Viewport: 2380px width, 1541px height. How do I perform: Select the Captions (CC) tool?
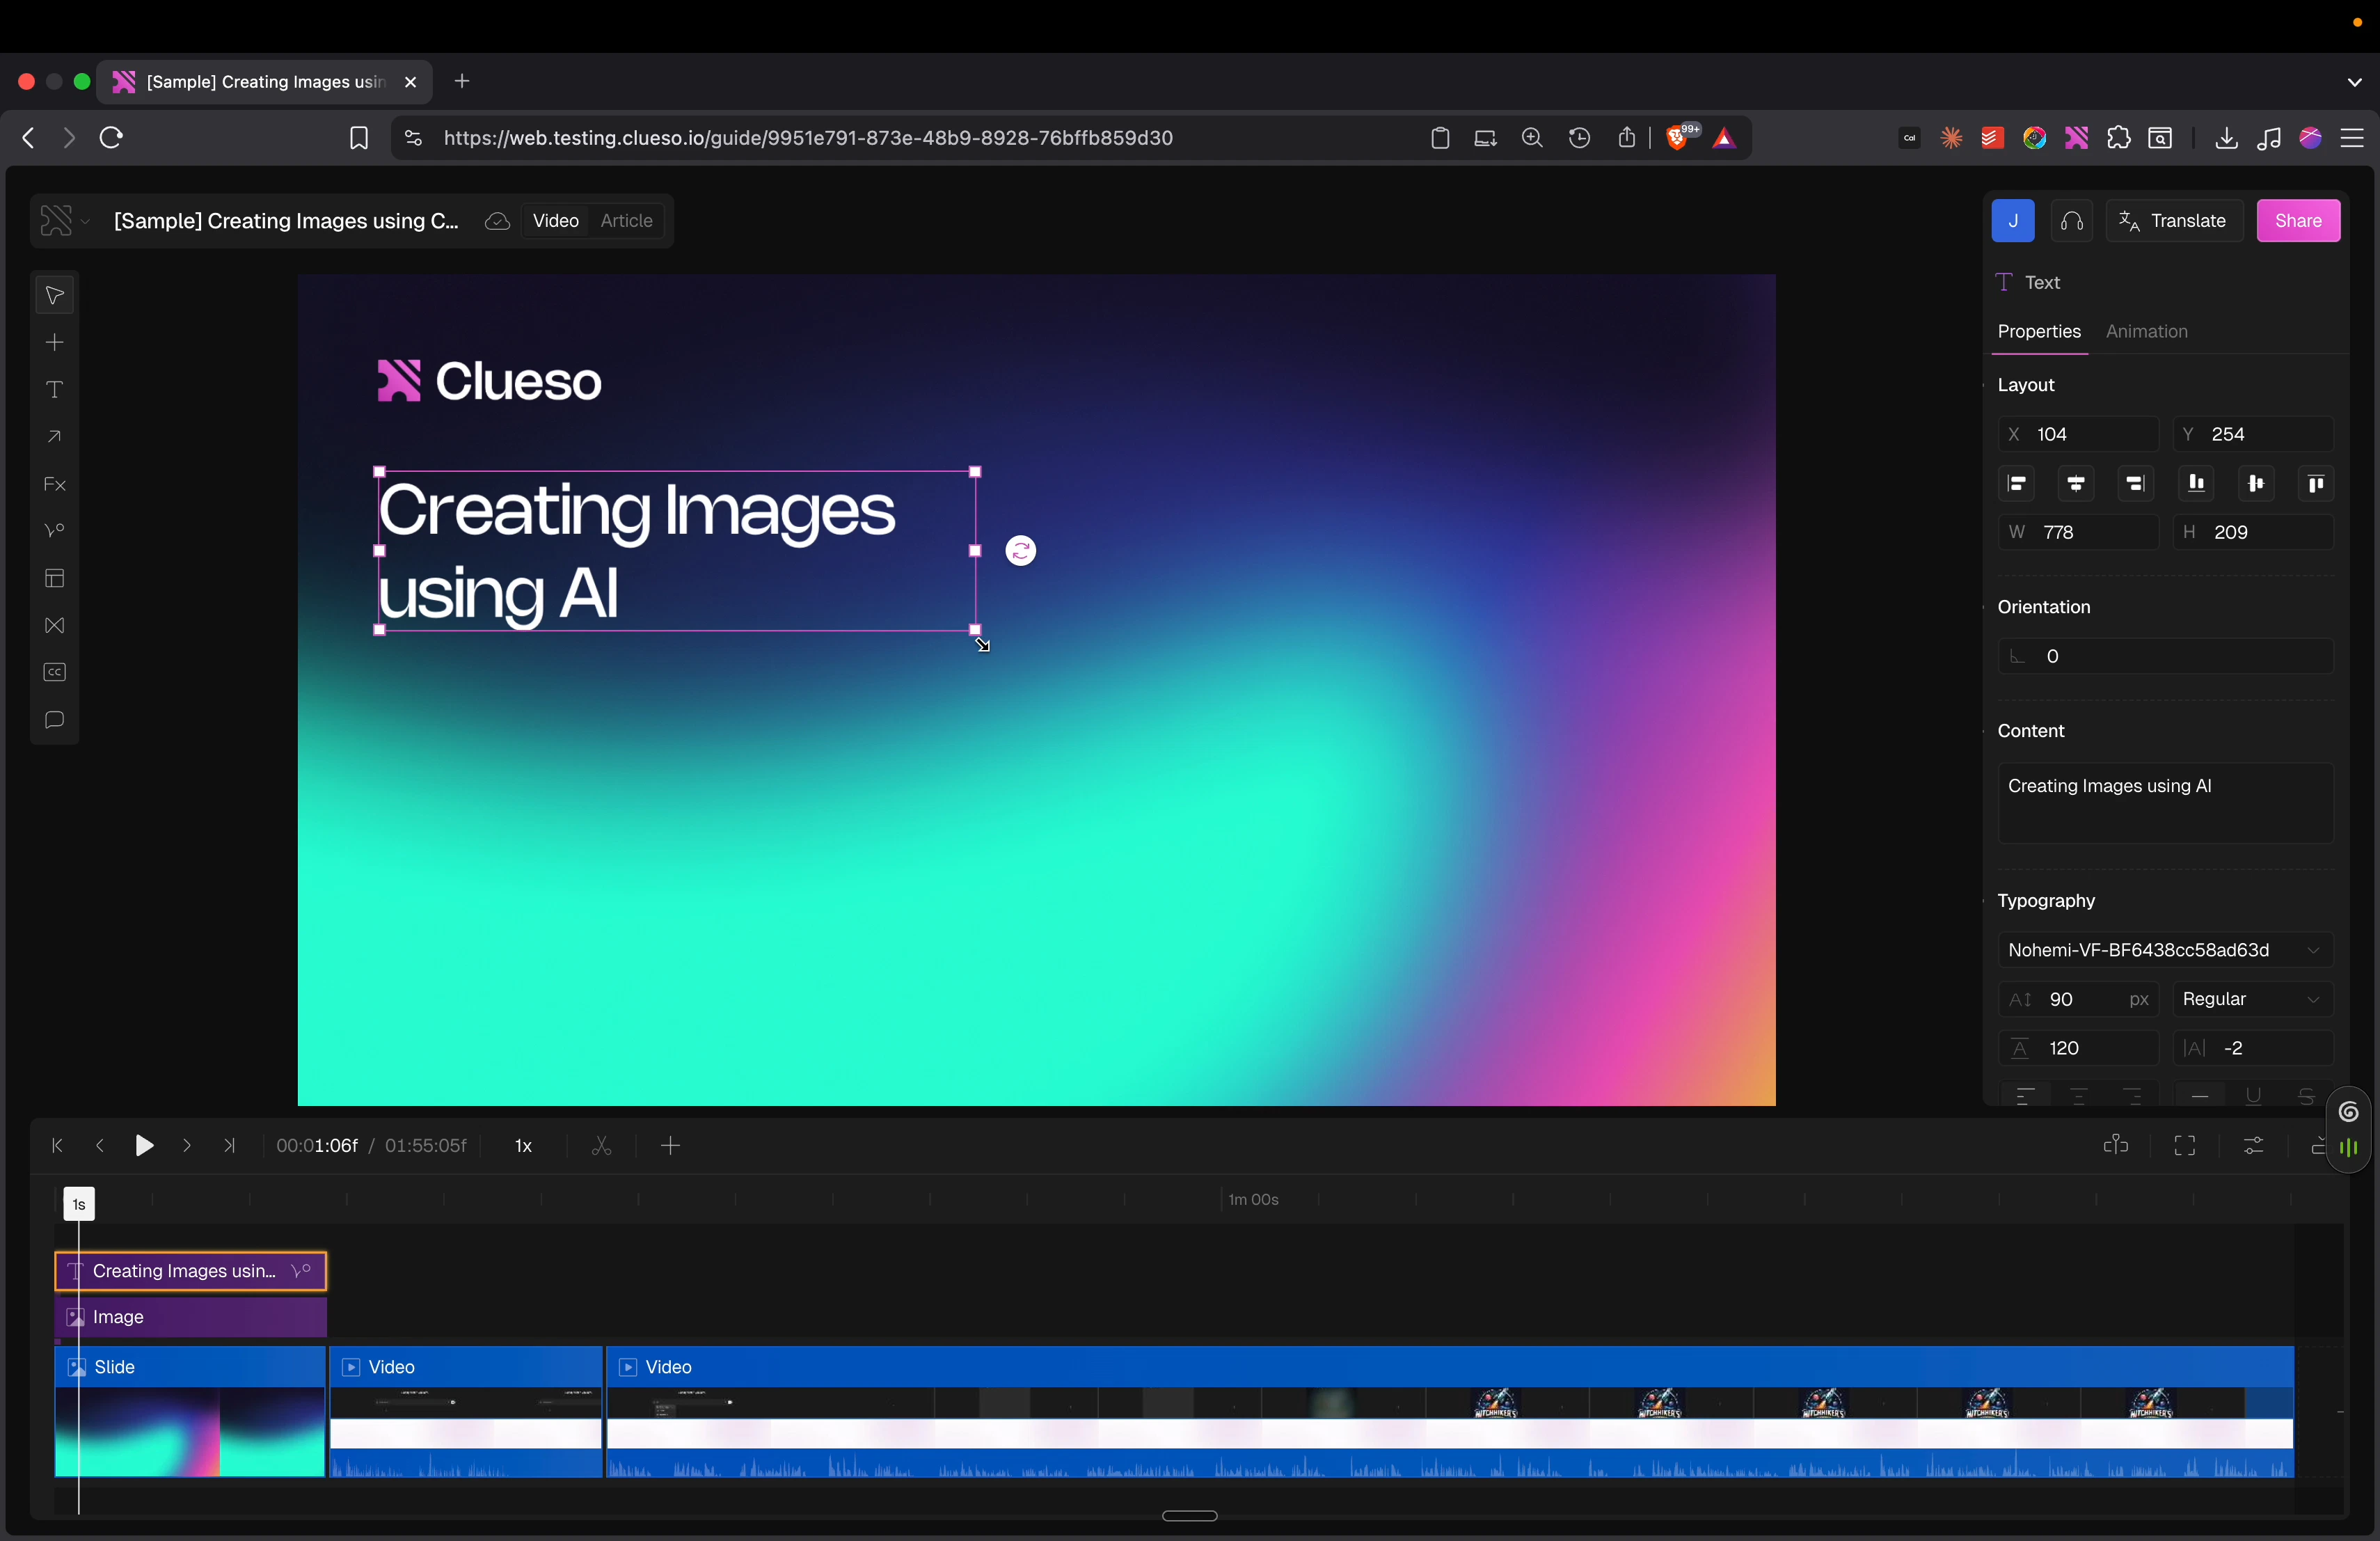(53, 672)
